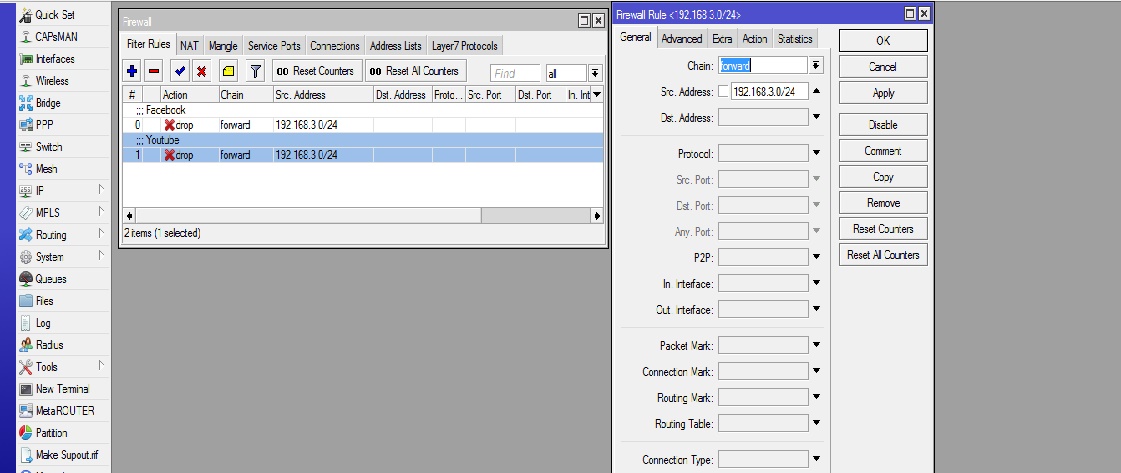The height and width of the screenshot is (473, 1121).
Task: Expand the Packet Mark field
Action: click(816, 345)
